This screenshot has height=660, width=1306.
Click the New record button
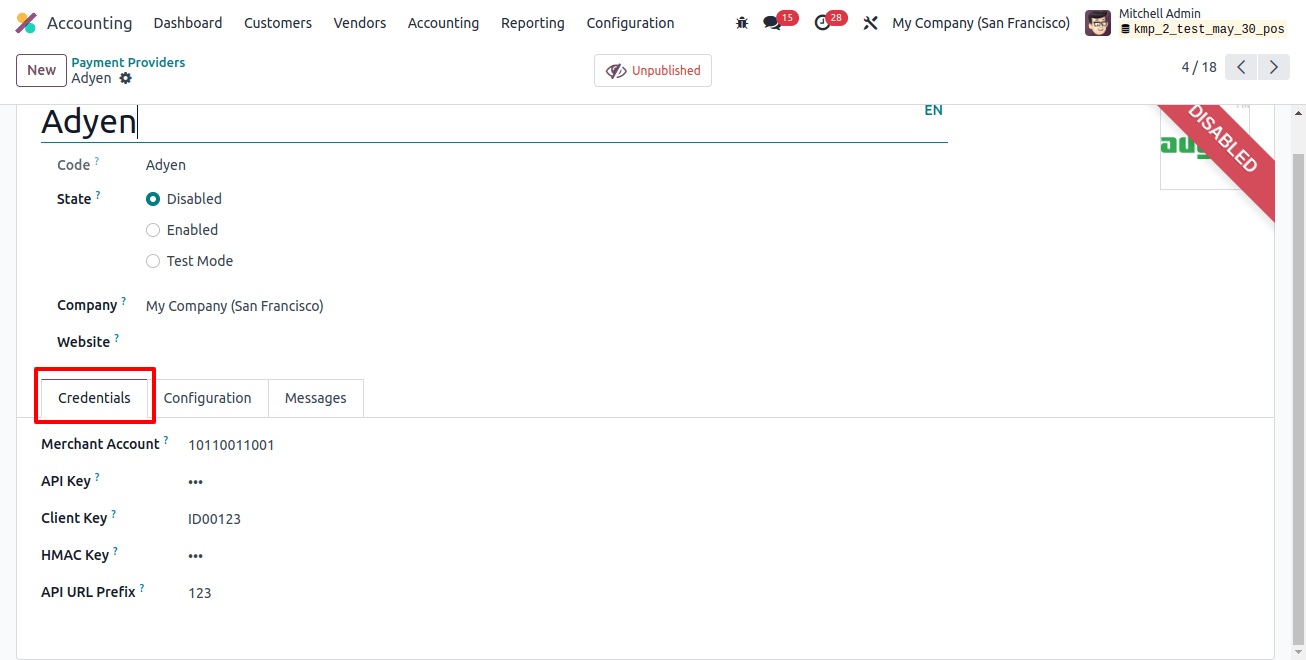click(41, 70)
